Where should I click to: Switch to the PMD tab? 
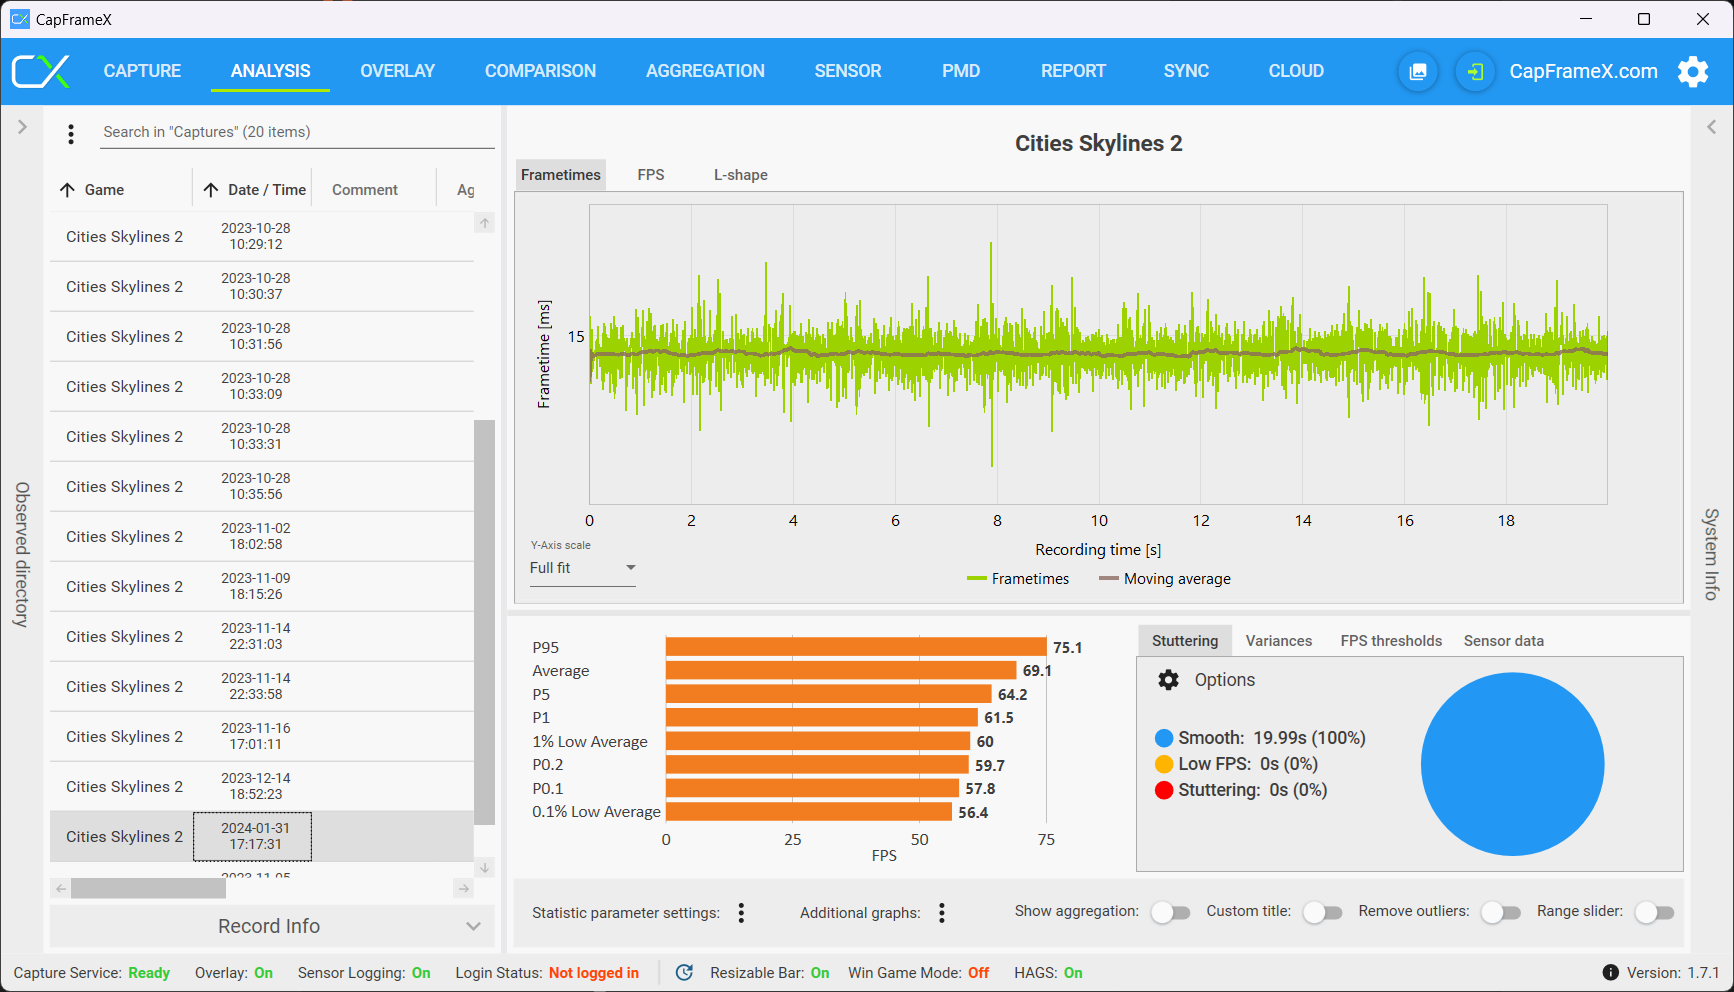click(x=961, y=71)
